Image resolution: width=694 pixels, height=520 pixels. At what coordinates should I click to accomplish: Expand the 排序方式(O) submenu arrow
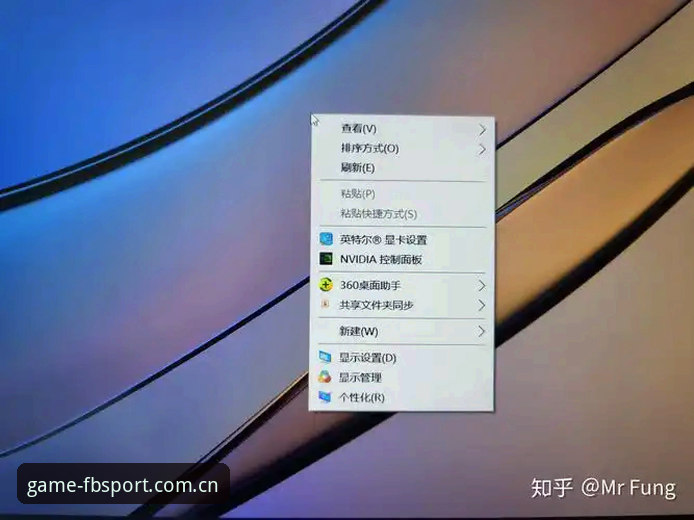482,150
